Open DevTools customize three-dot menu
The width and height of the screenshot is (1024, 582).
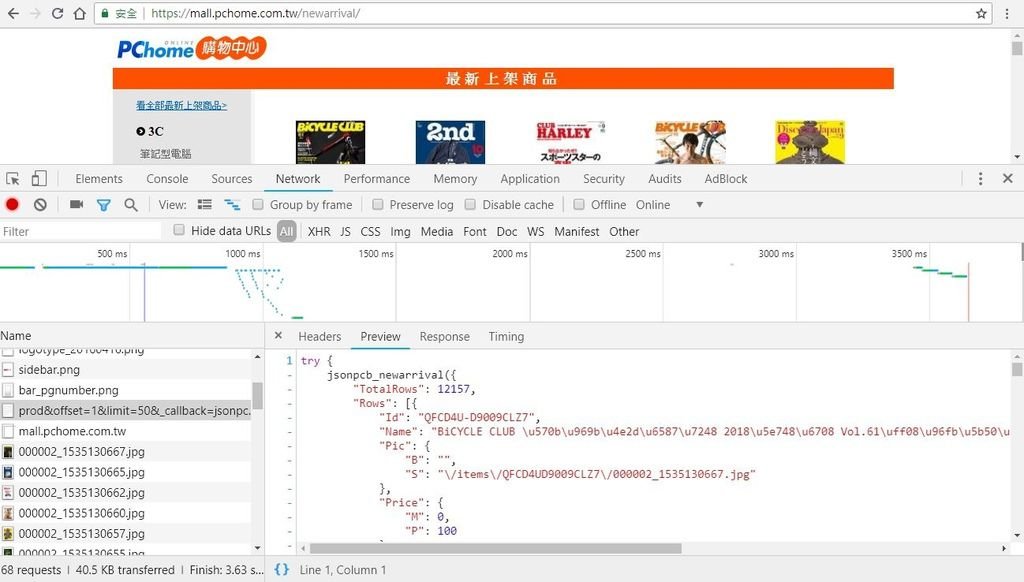[980, 179]
